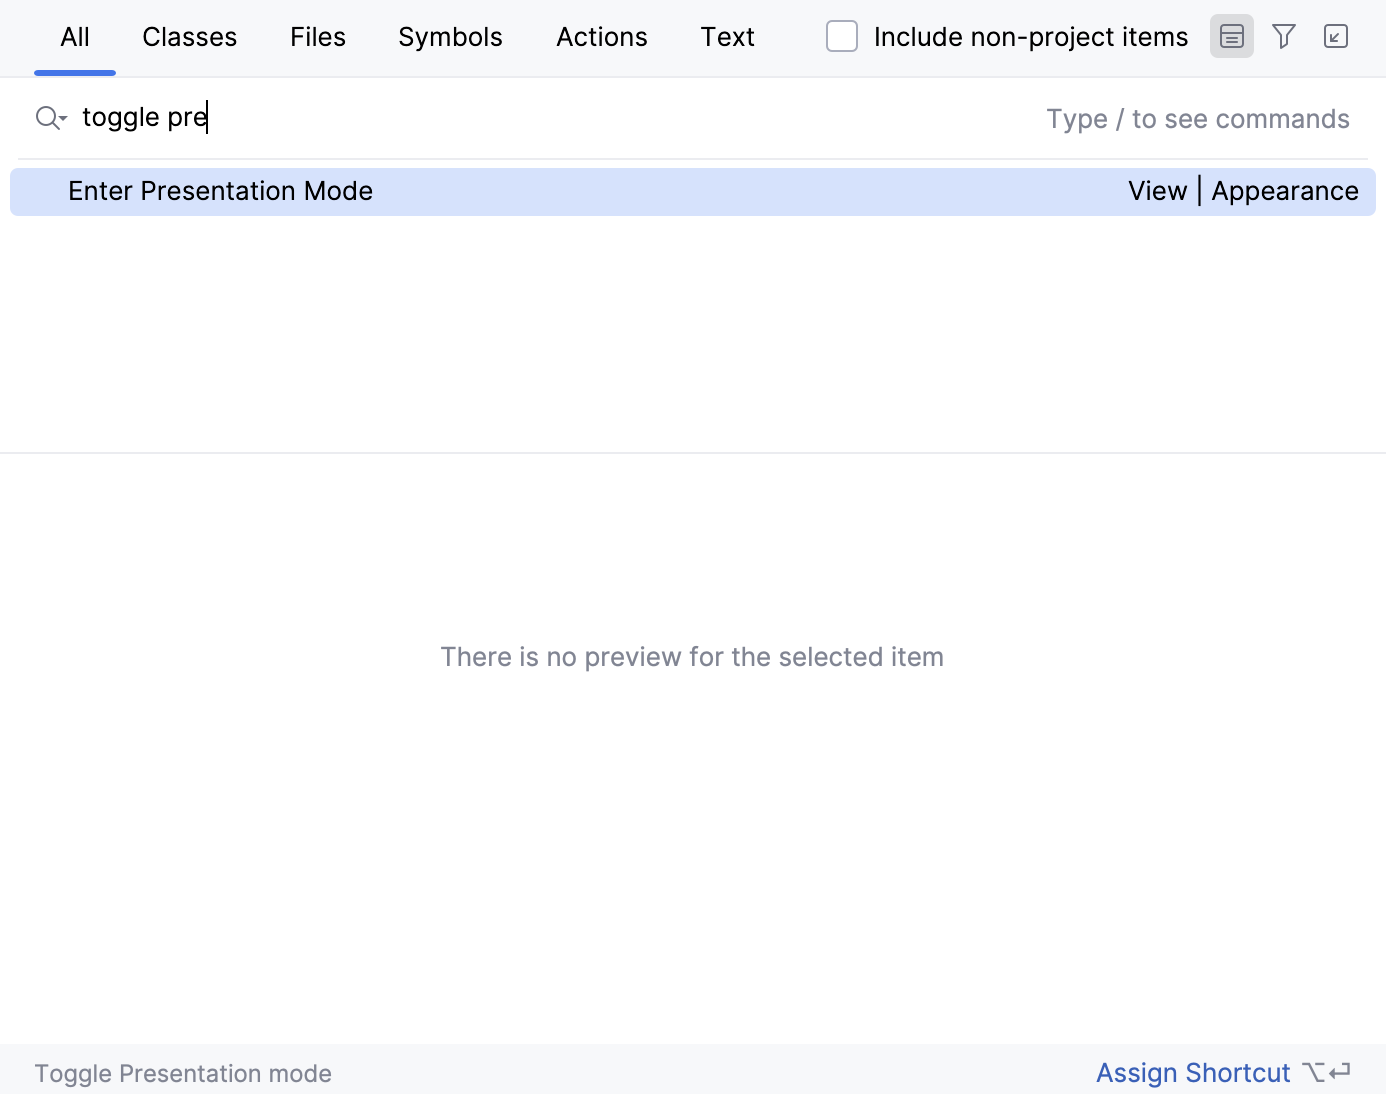Click the keyboard shortcut glyph near Assign Shortcut
The height and width of the screenshot is (1094, 1386).
pos(1324,1072)
